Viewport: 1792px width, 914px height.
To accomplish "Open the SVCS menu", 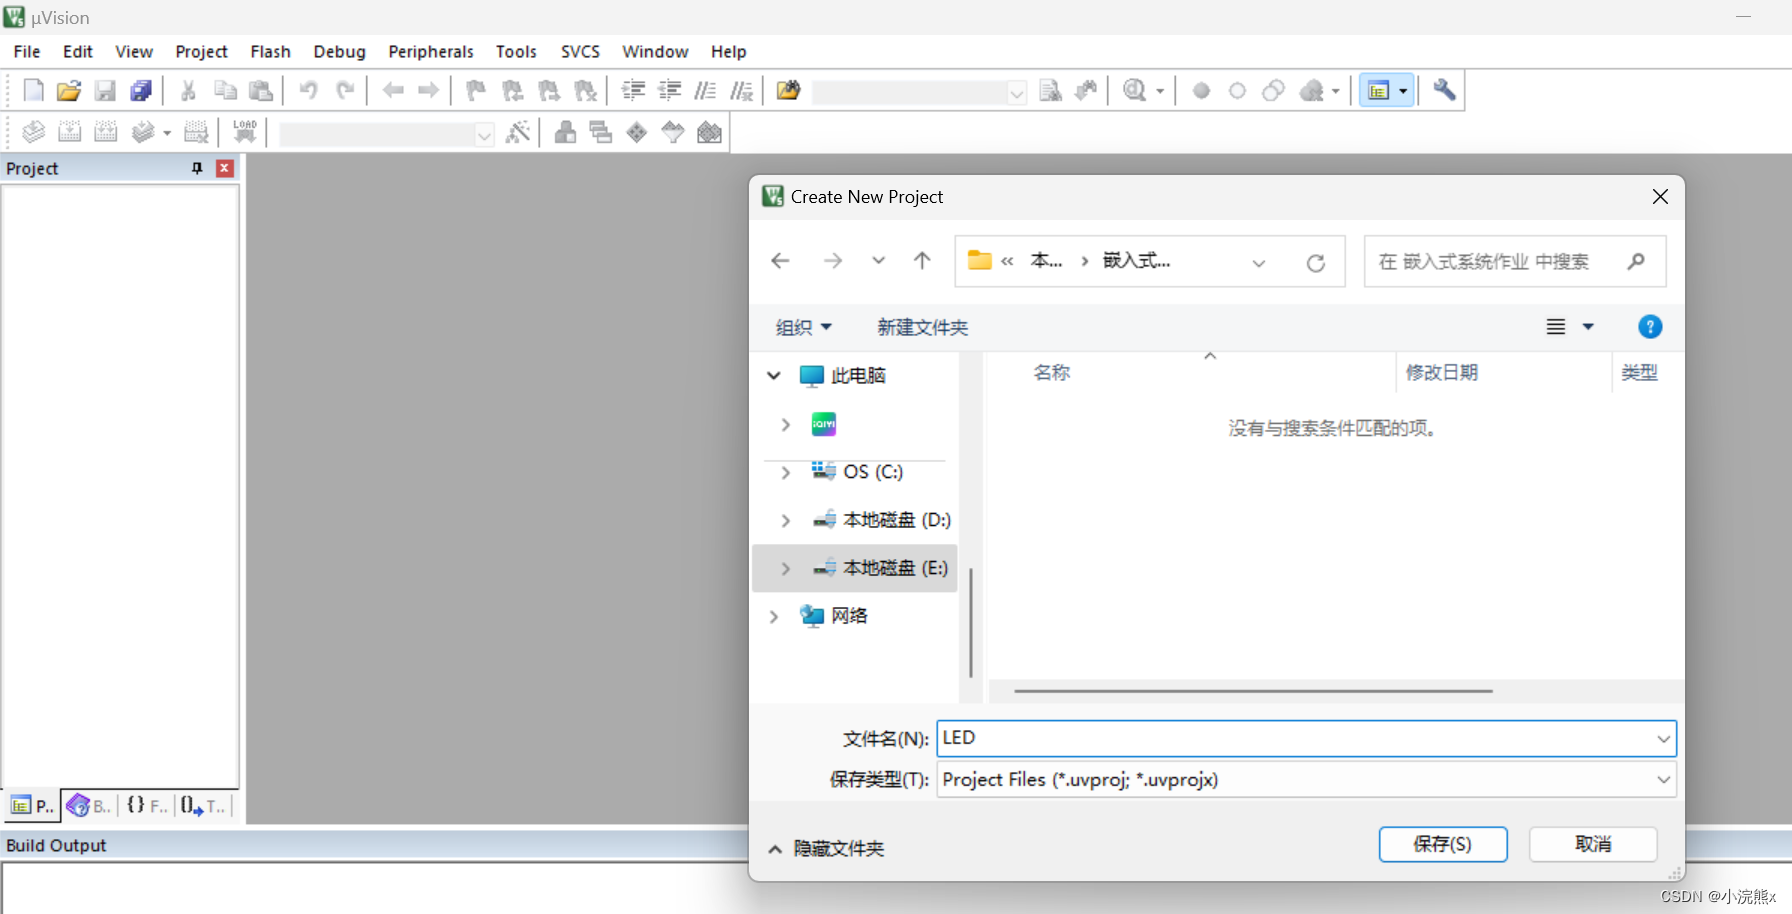I will (x=580, y=51).
